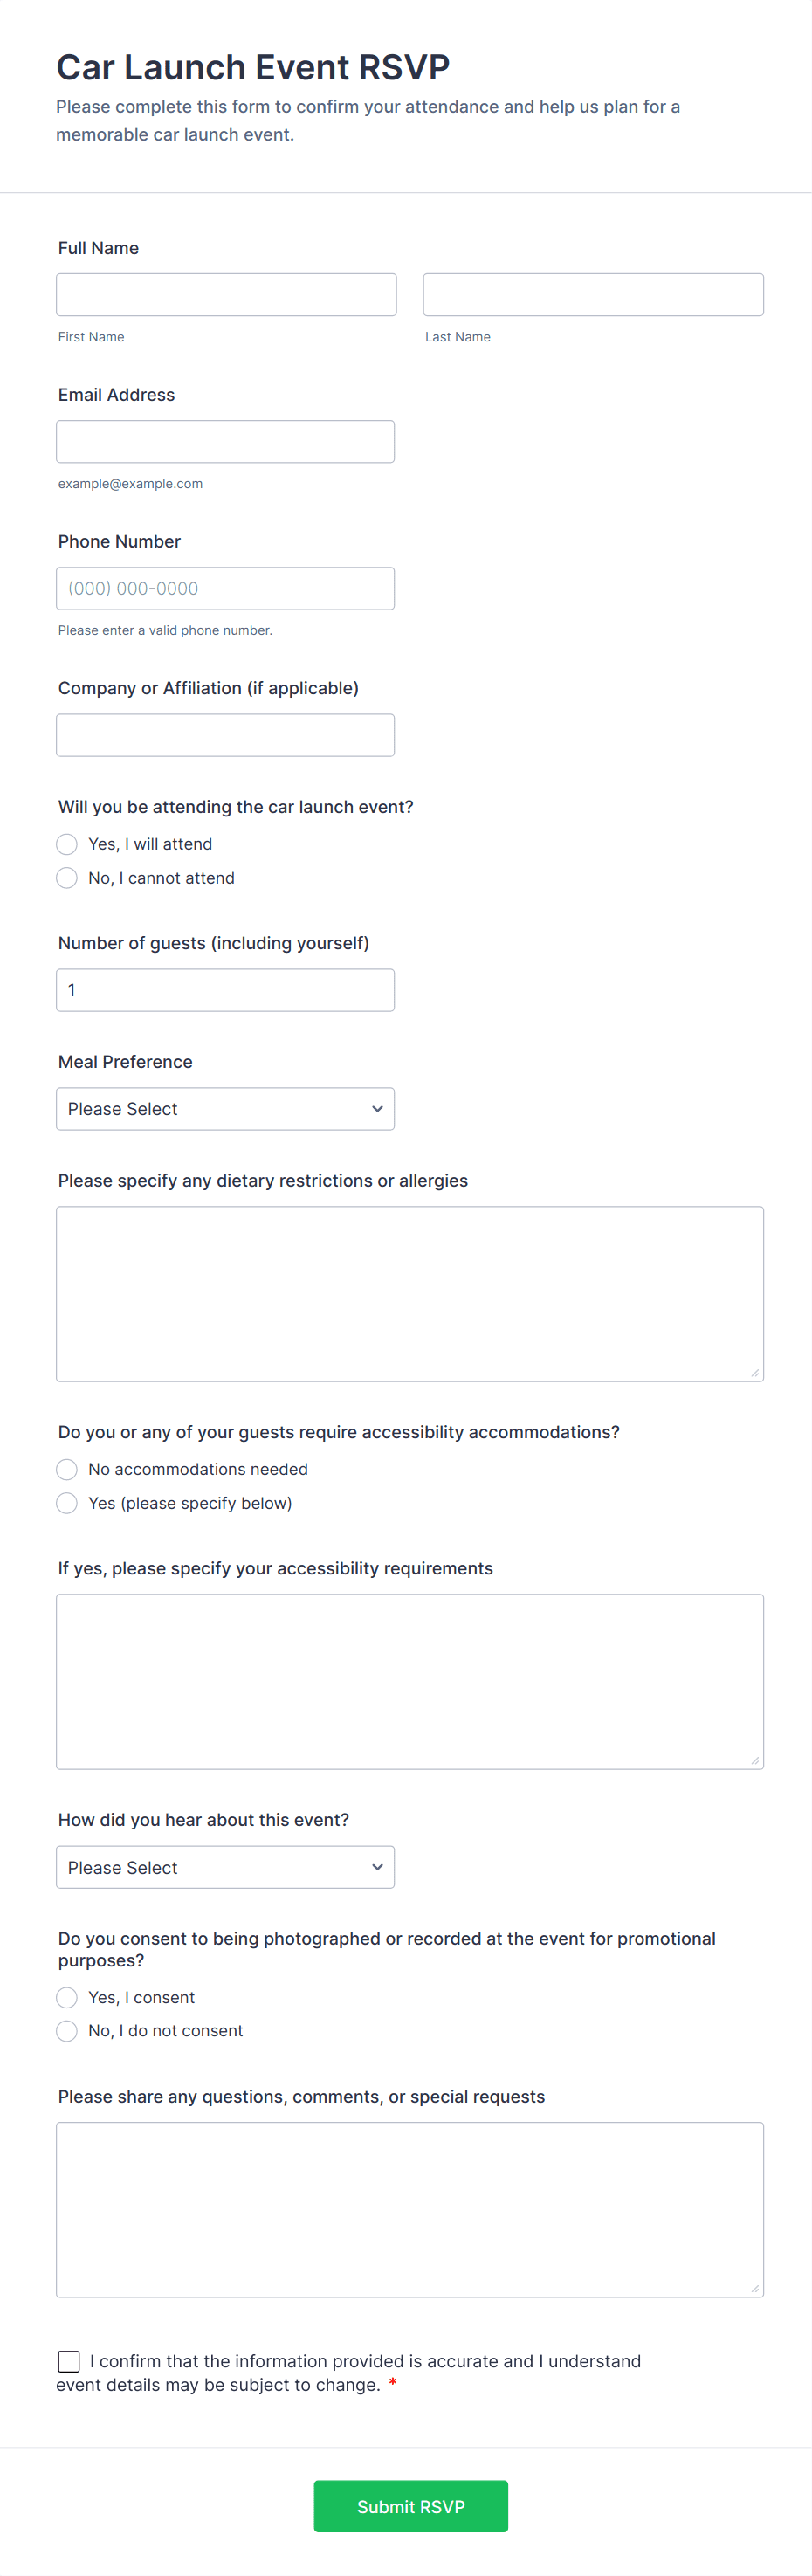
Task: Select 'No, I cannot attend' option
Action: click(67, 878)
